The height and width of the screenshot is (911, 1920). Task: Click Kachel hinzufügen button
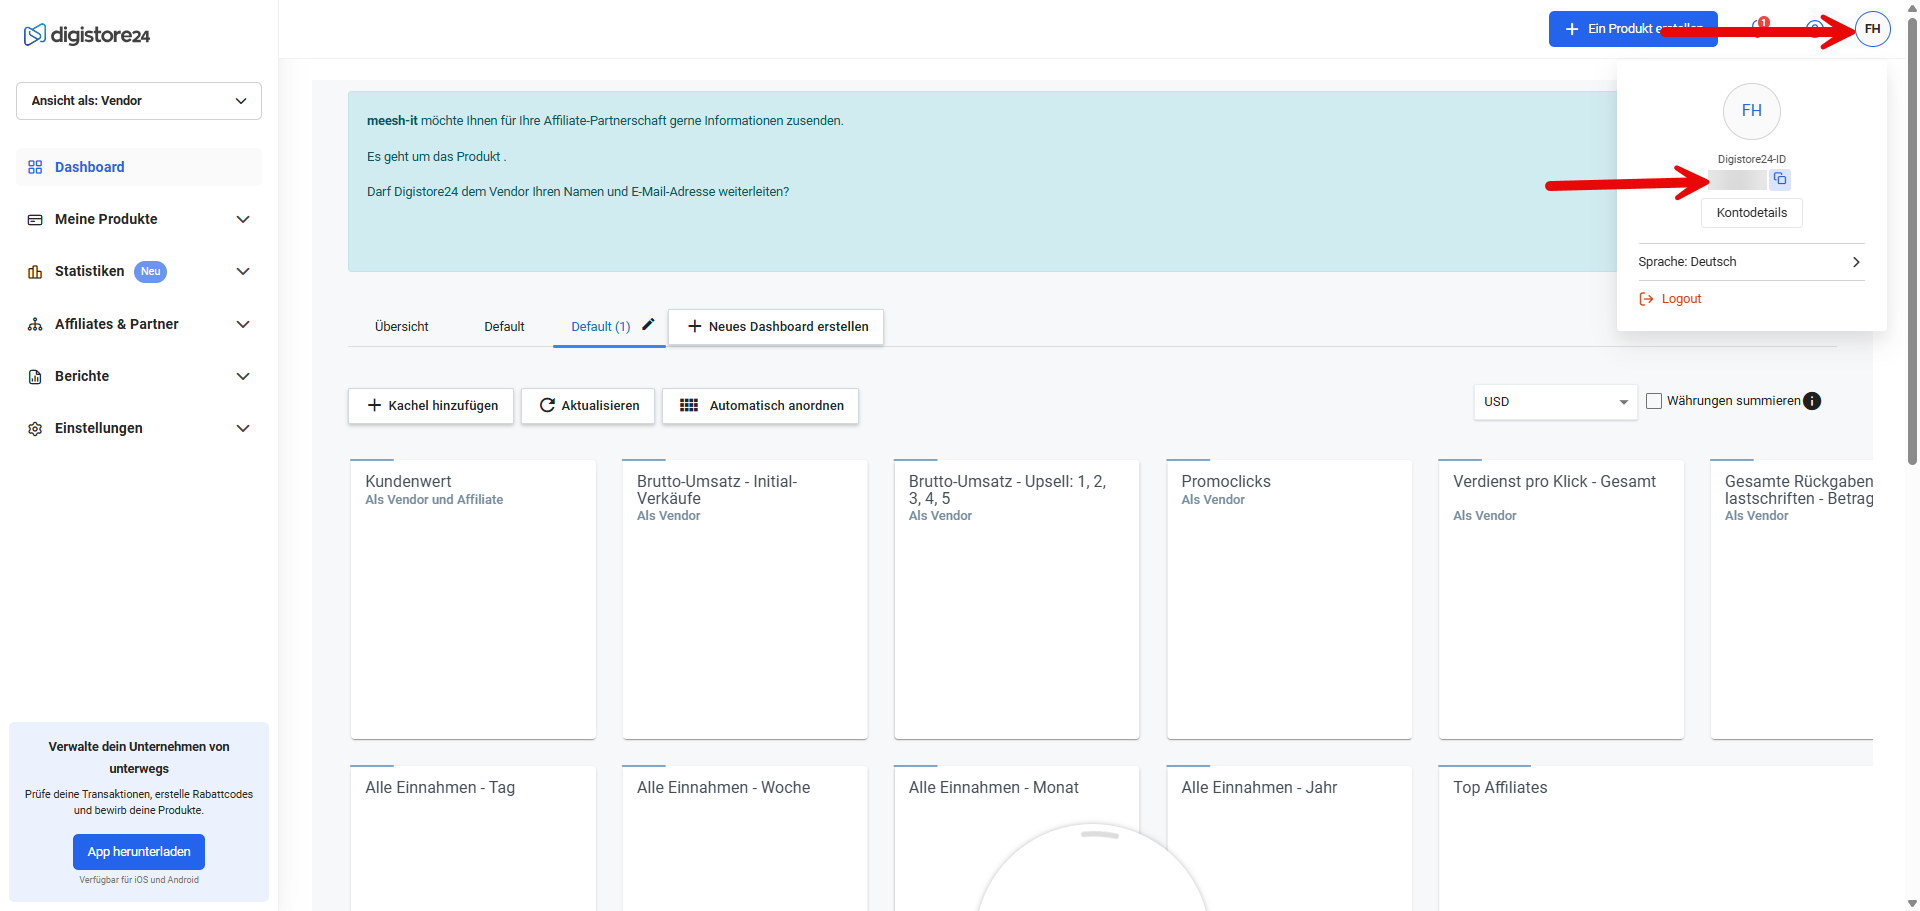(x=431, y=406)
